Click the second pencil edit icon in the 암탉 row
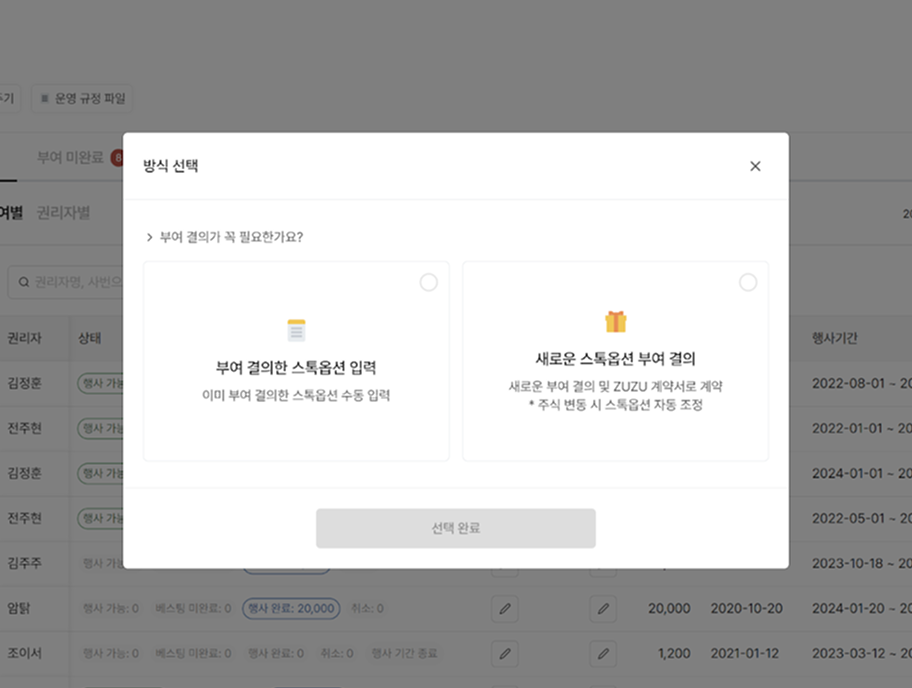 [602, 608]
